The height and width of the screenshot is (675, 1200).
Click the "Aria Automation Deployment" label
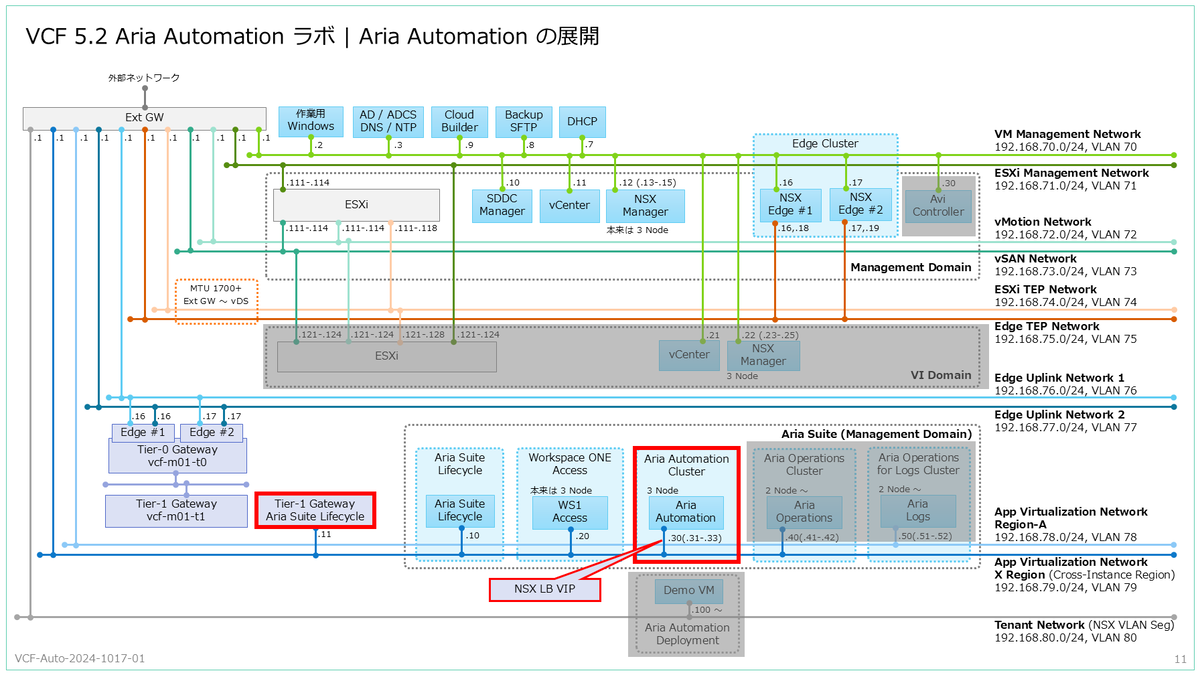click(x=686, y=634)
